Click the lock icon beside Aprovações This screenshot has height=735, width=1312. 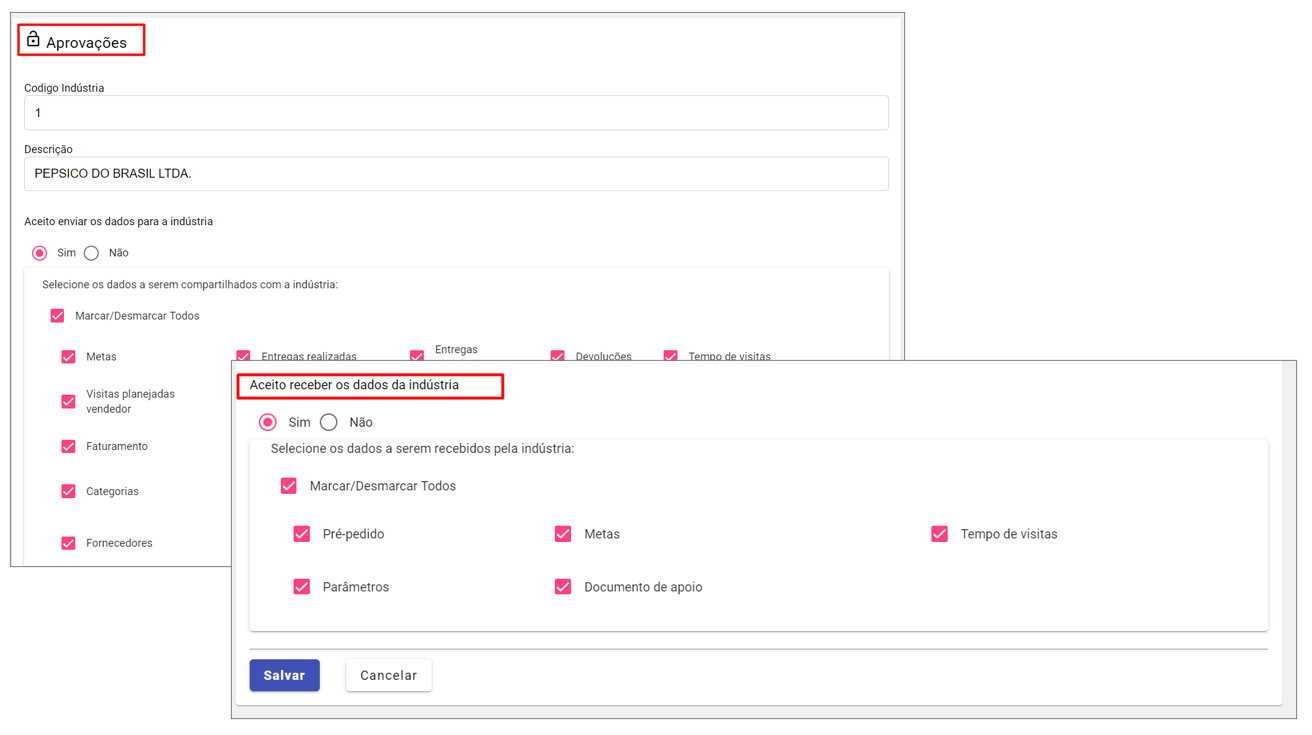click(x=33, y=40)
